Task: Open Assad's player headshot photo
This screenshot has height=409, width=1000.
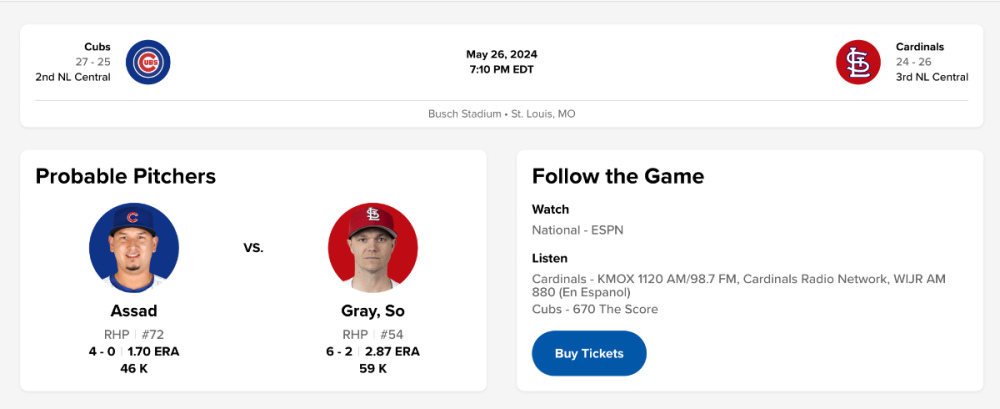Action: coord(134,247)
